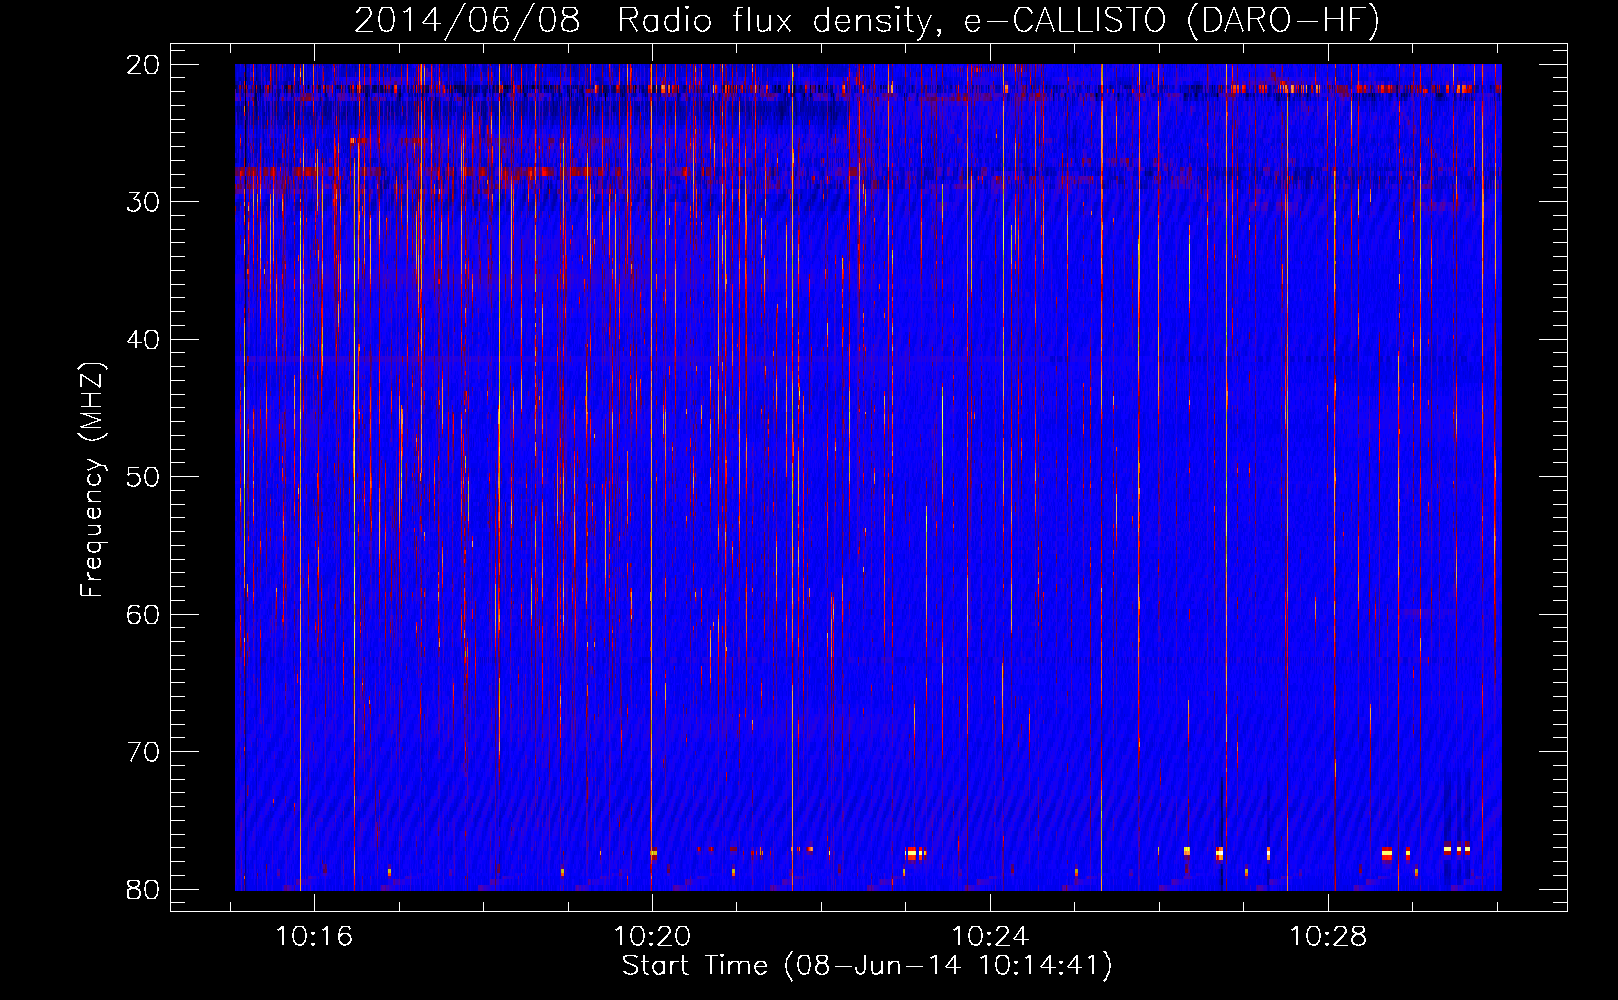Viewport: 1618px width, 1000px height.
Task: Click the 70 frequency tick label
Action: tap(143, 752)
